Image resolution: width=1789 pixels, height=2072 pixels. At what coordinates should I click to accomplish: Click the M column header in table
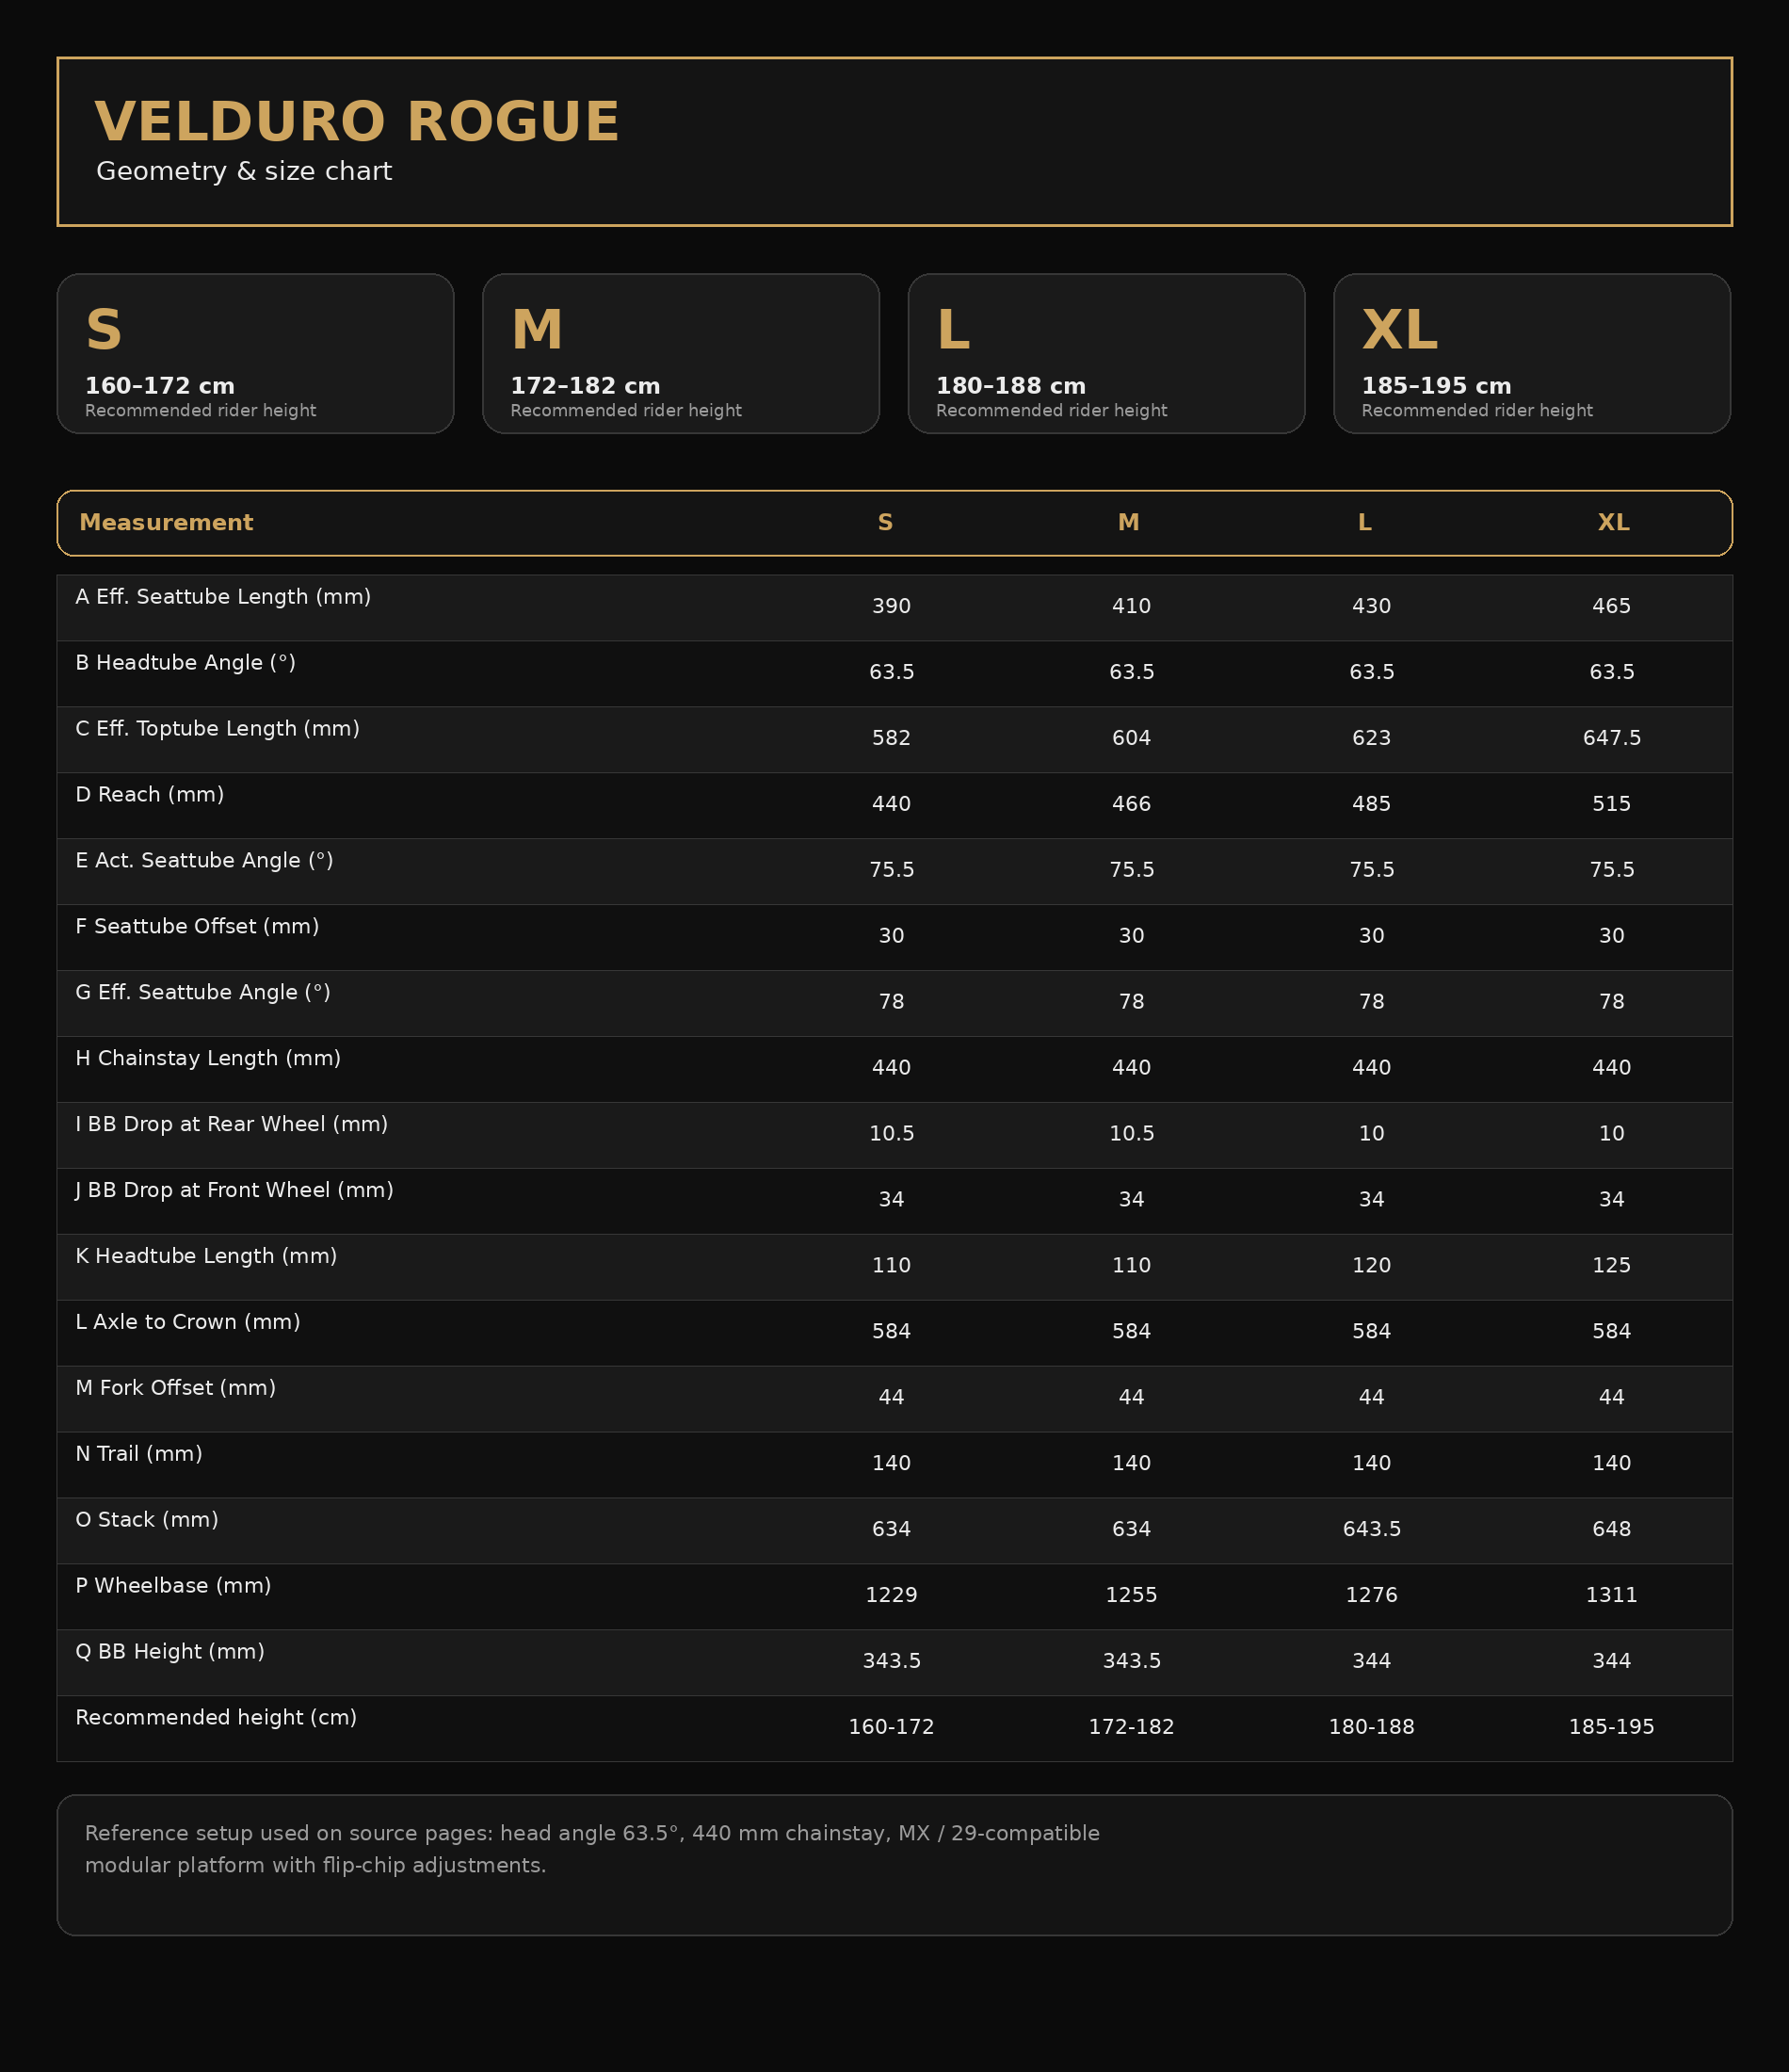point(1128,523)
